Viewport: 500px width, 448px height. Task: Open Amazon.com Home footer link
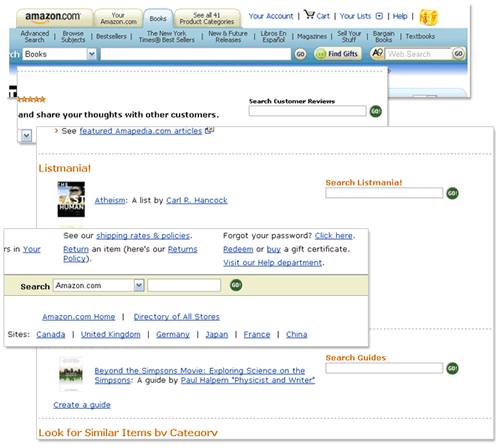pos(79,317)
